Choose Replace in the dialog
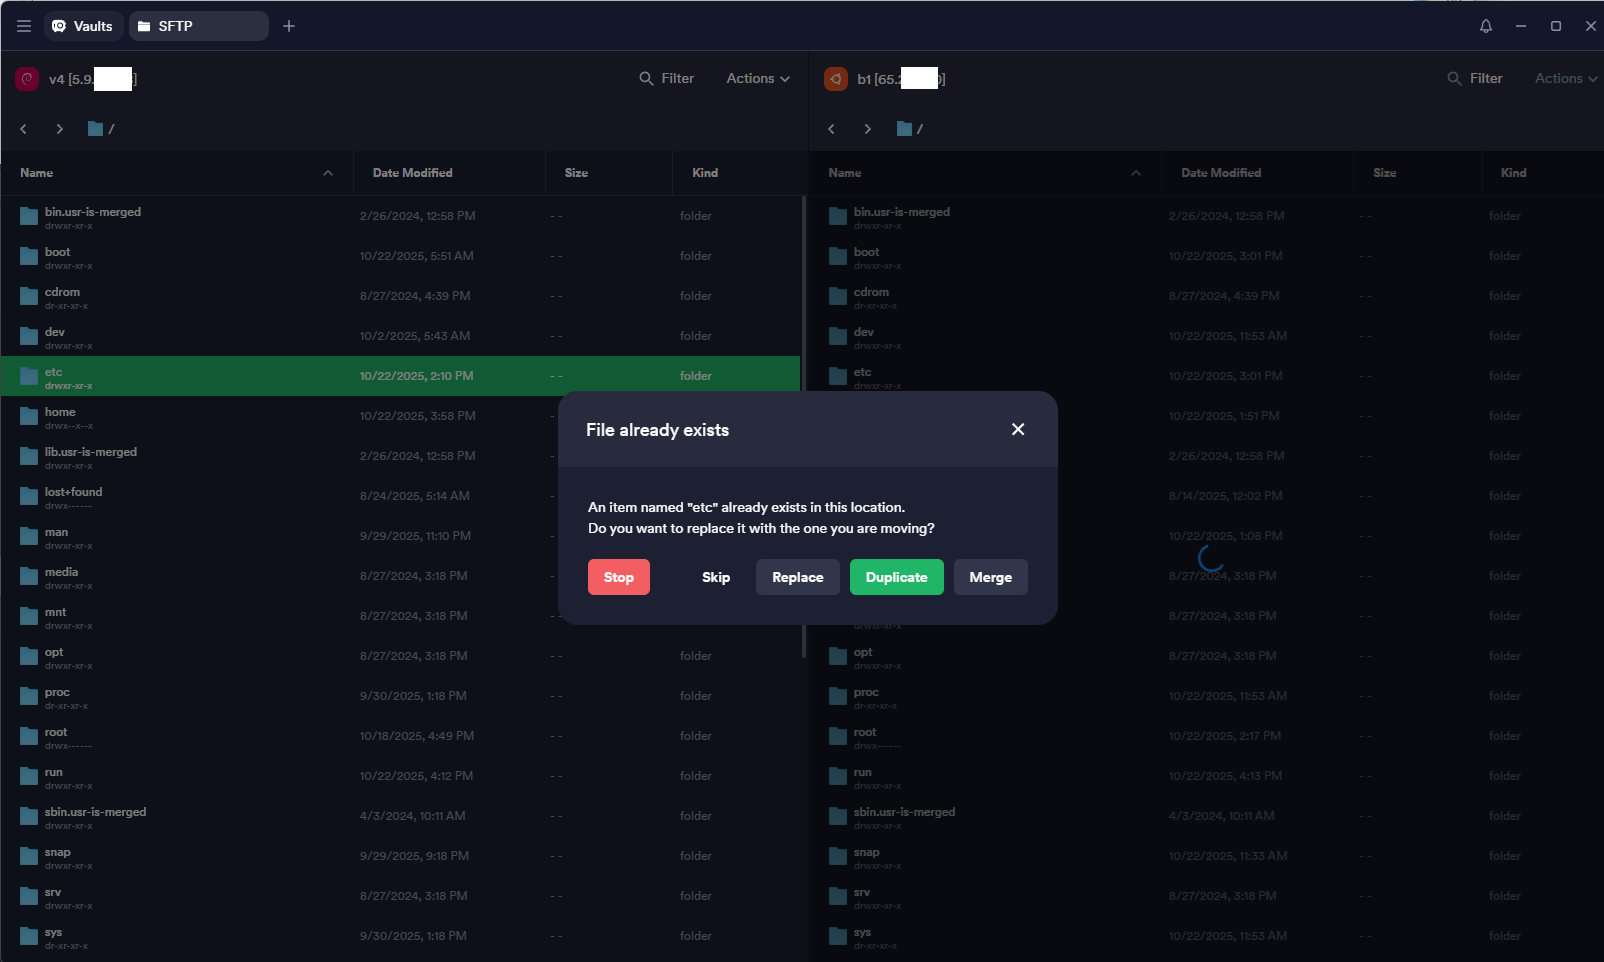Viewport: 1604px width, 962px height. pos(797,577)
